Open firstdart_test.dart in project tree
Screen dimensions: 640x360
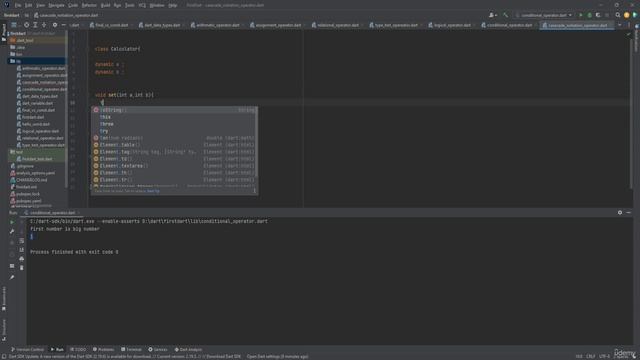point(37,159)
